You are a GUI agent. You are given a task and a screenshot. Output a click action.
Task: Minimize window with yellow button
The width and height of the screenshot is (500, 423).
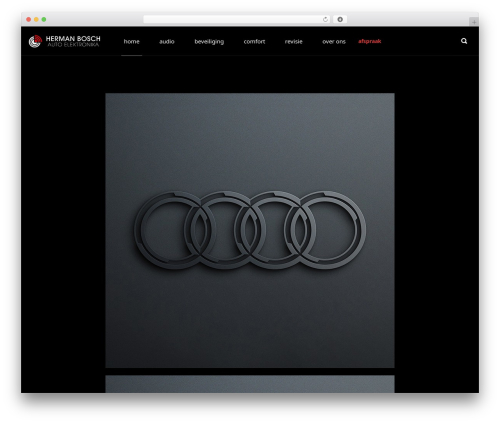point(36,19)
